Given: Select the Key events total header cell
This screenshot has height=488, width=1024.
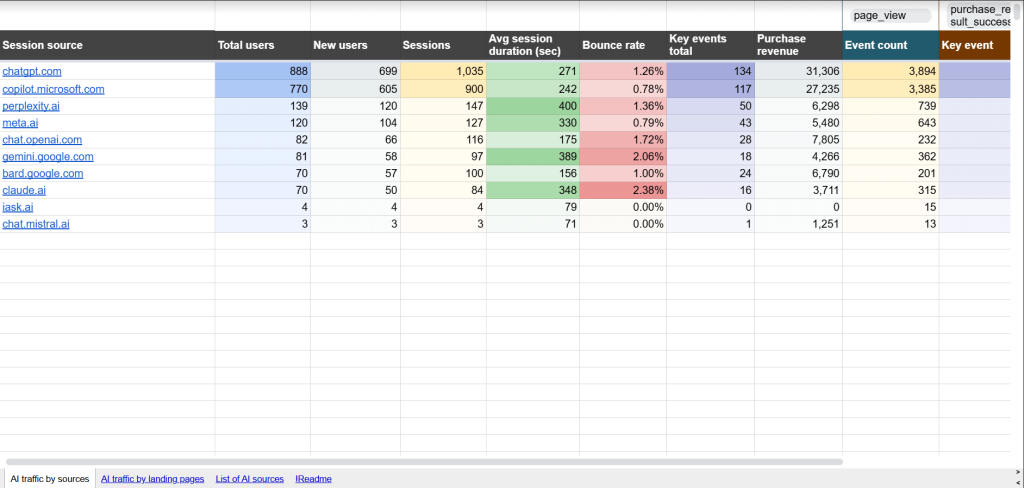Looking at the screenshot, I should tap(711, 45).
